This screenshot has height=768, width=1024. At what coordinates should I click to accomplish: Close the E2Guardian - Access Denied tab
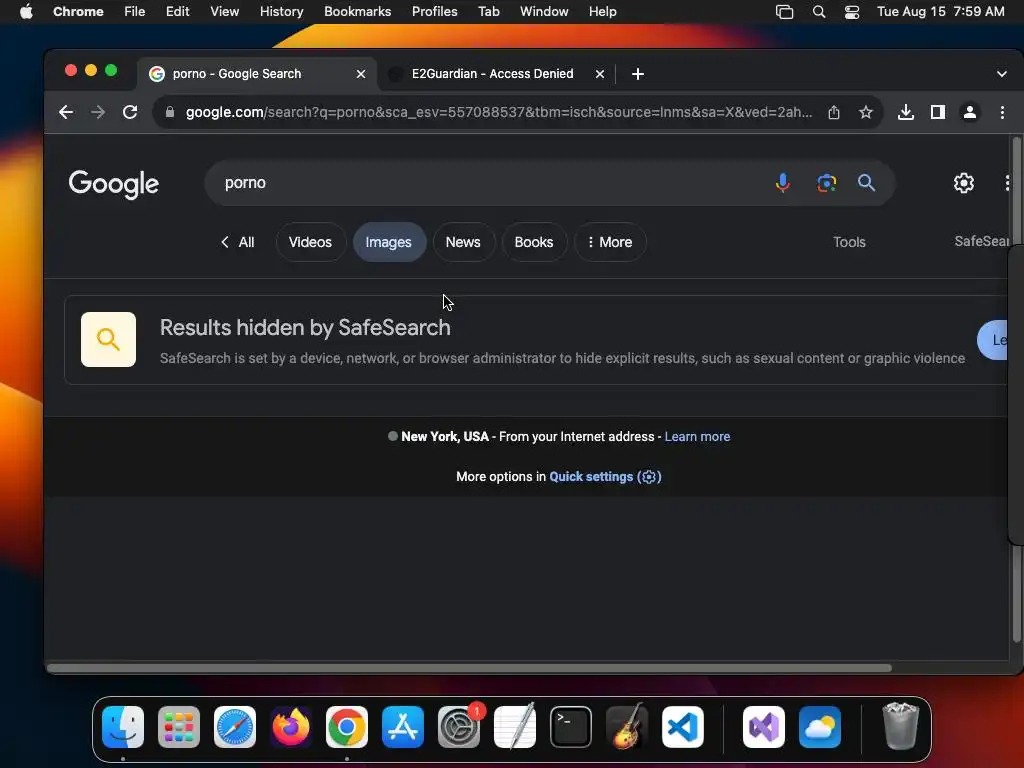(600, 74)
